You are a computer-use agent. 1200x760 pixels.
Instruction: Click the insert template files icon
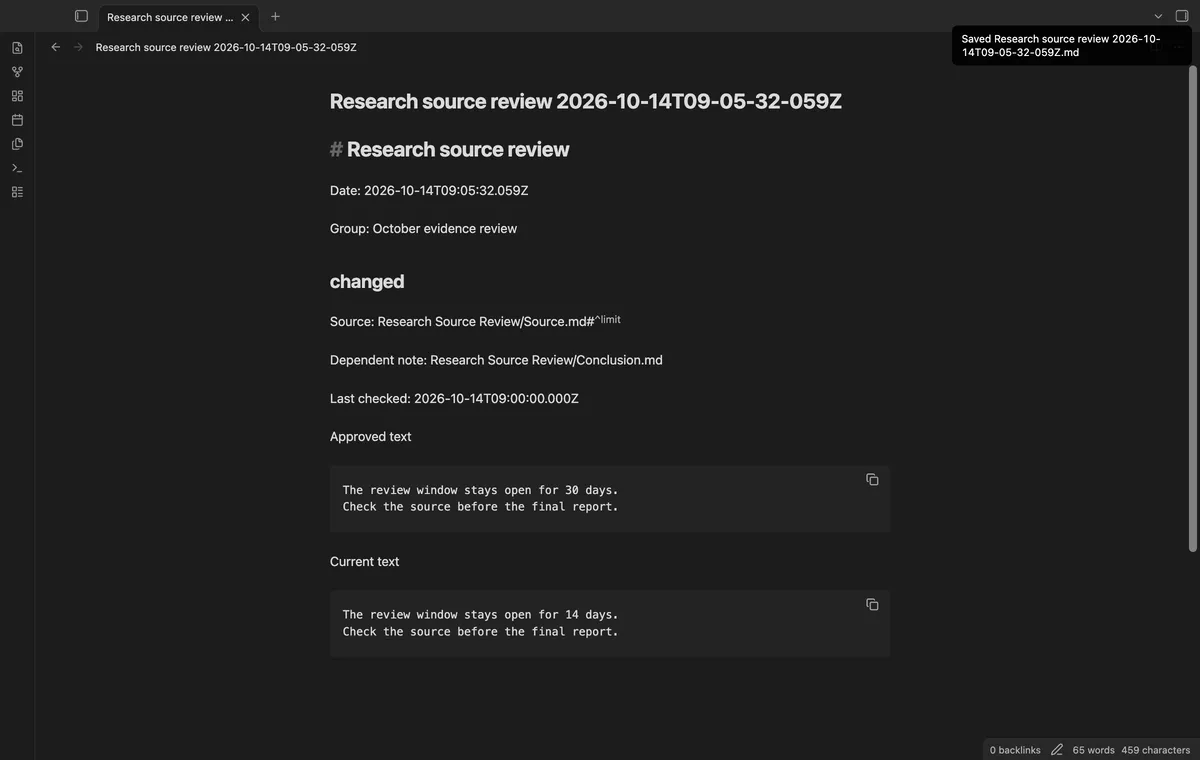click(x=17, y=144)
